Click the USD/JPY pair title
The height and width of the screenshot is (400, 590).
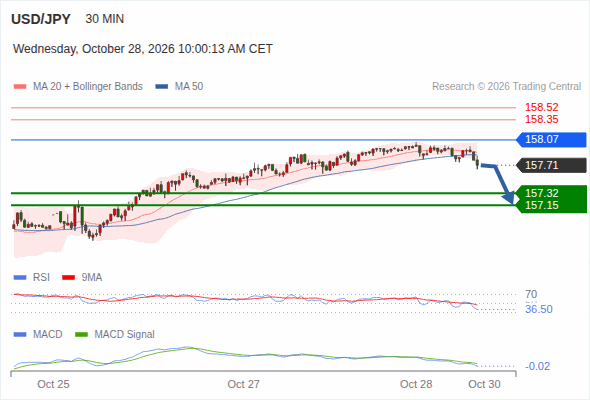pos(41,19)
